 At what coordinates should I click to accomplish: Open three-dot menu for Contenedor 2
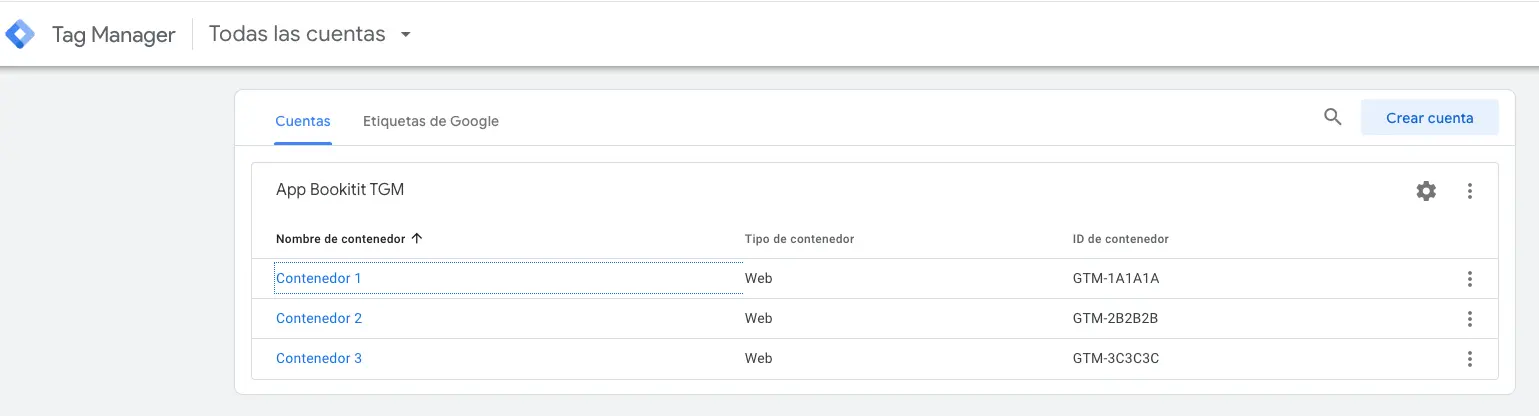click(x=1469, y=319)
